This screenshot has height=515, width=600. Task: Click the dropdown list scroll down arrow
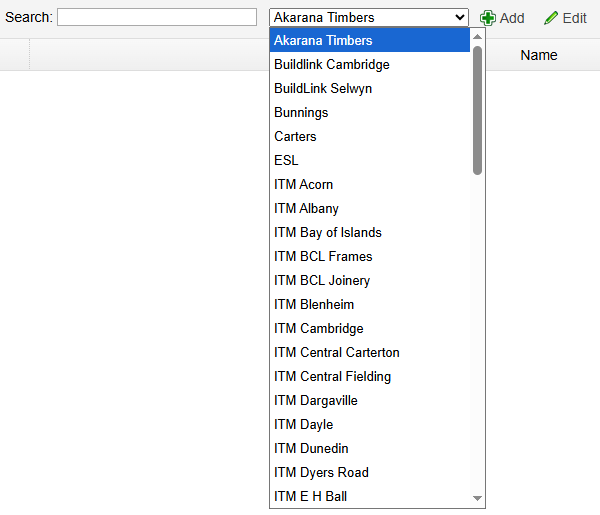[477, 498]
